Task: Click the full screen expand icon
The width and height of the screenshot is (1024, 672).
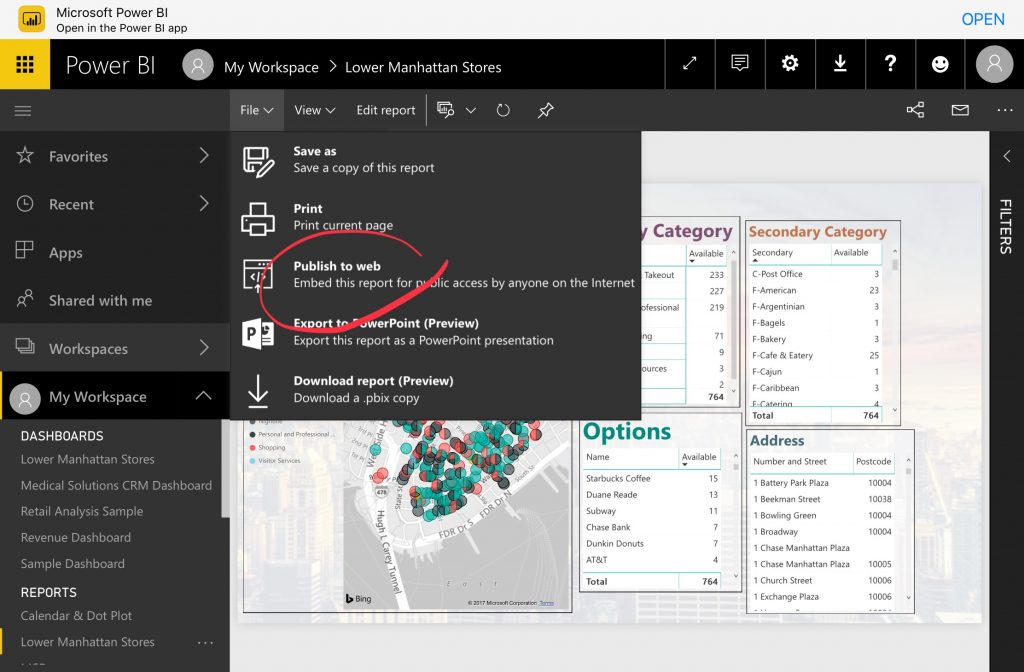Action: 690,64
